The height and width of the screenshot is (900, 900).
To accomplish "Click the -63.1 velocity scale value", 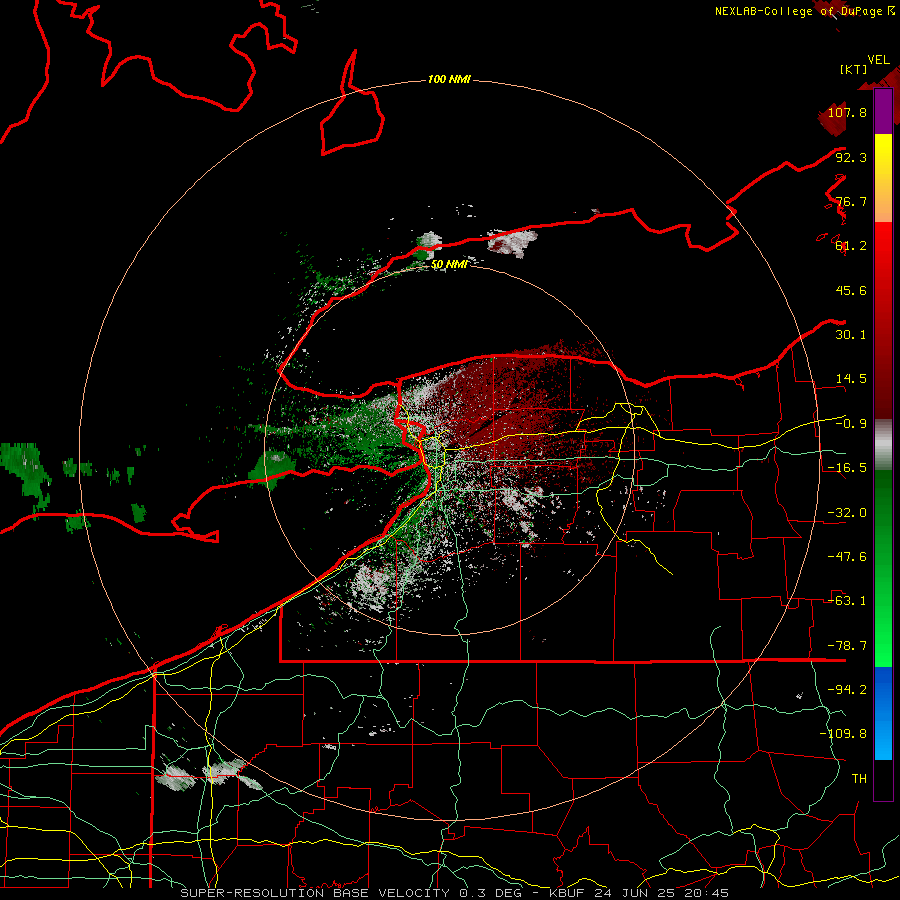I will tap(847, 600).
